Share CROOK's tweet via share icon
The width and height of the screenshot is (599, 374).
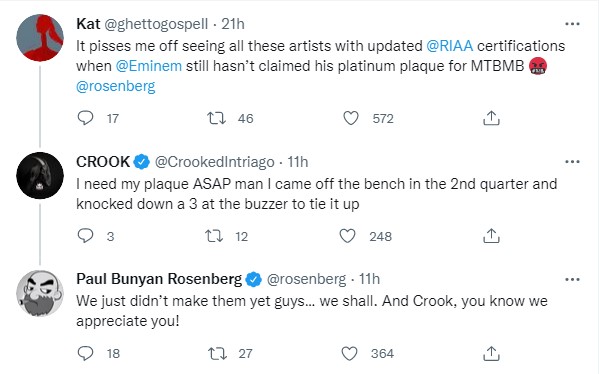(x=491, y=236)
